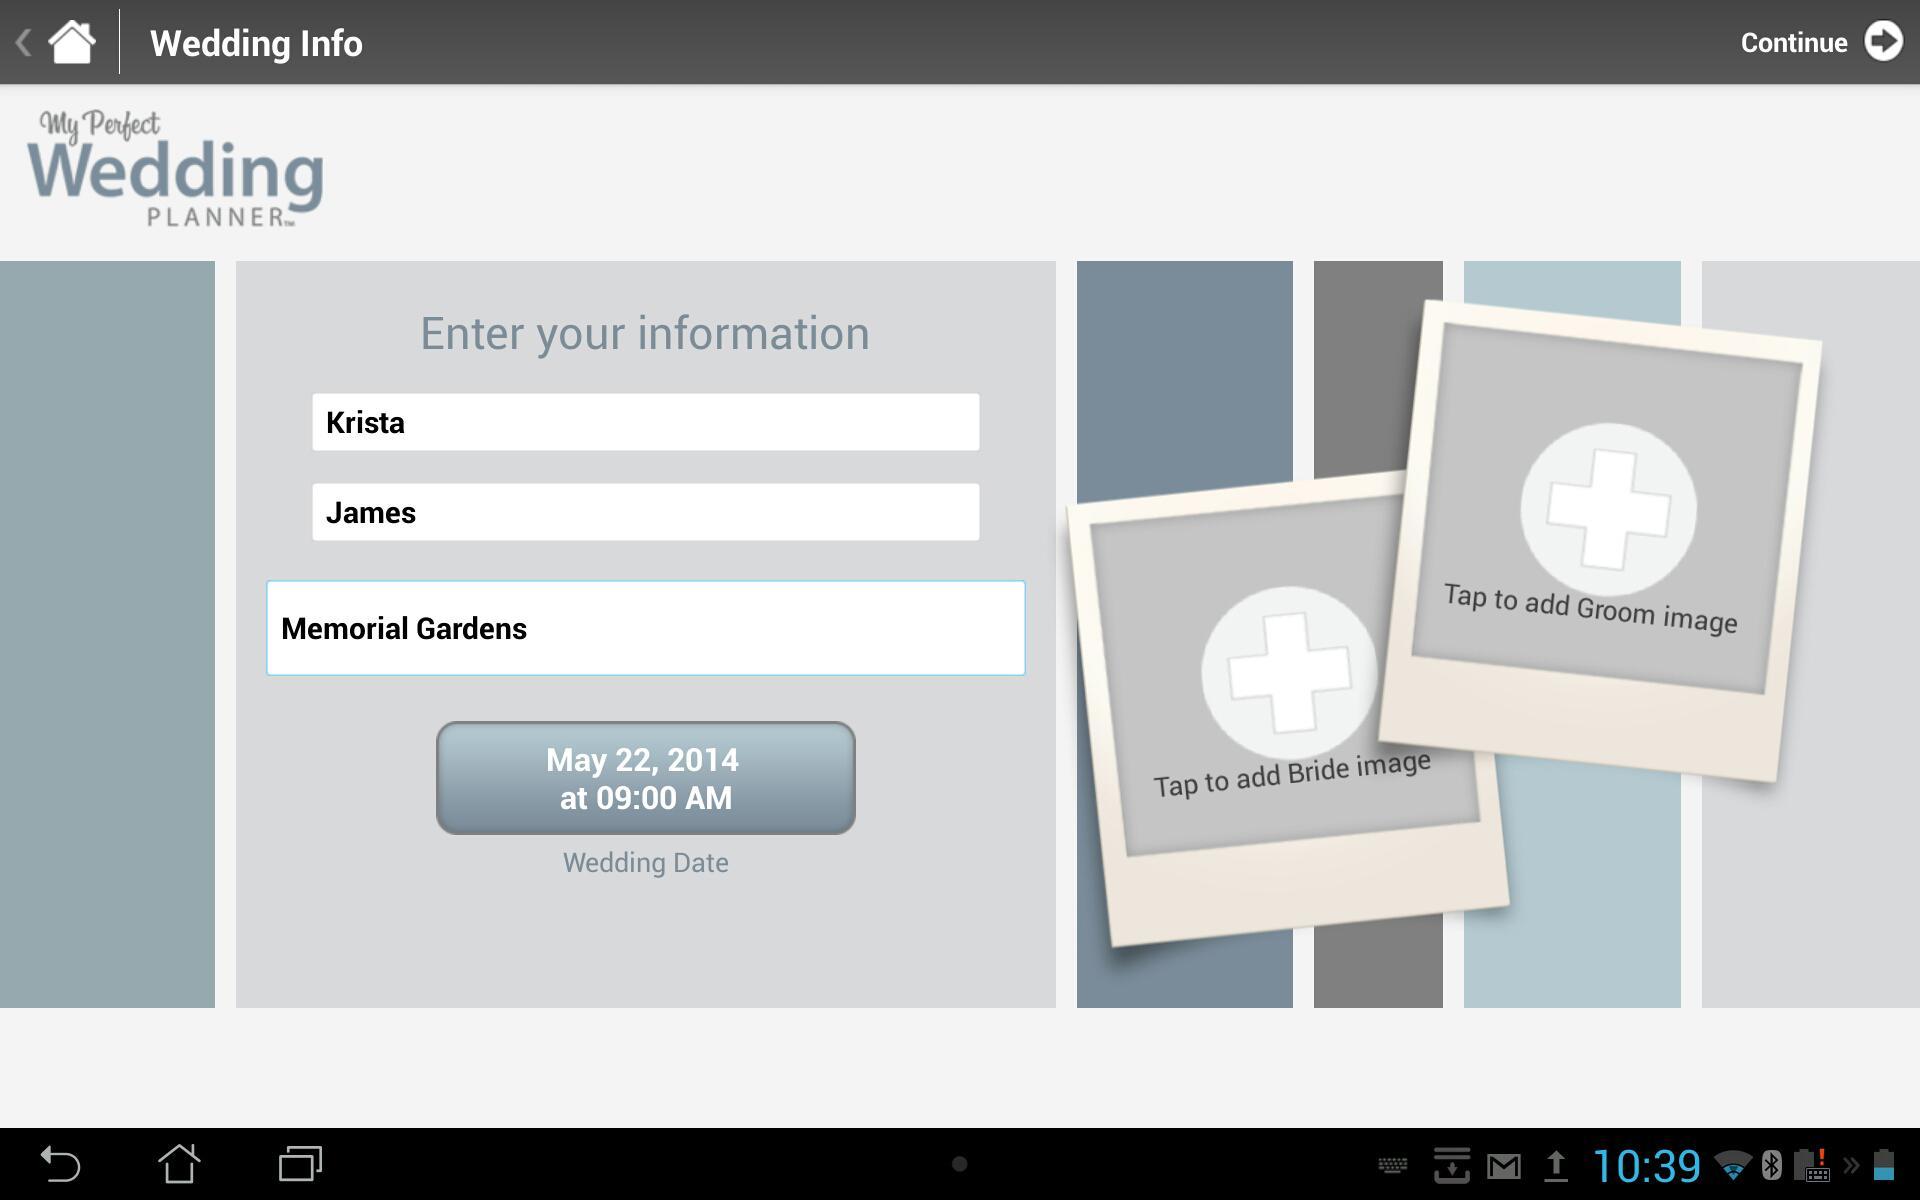The height and width of the screenshot is (1200, 1920).
Task: Click the Wedding Info title
Action: (x=256, y=43)
